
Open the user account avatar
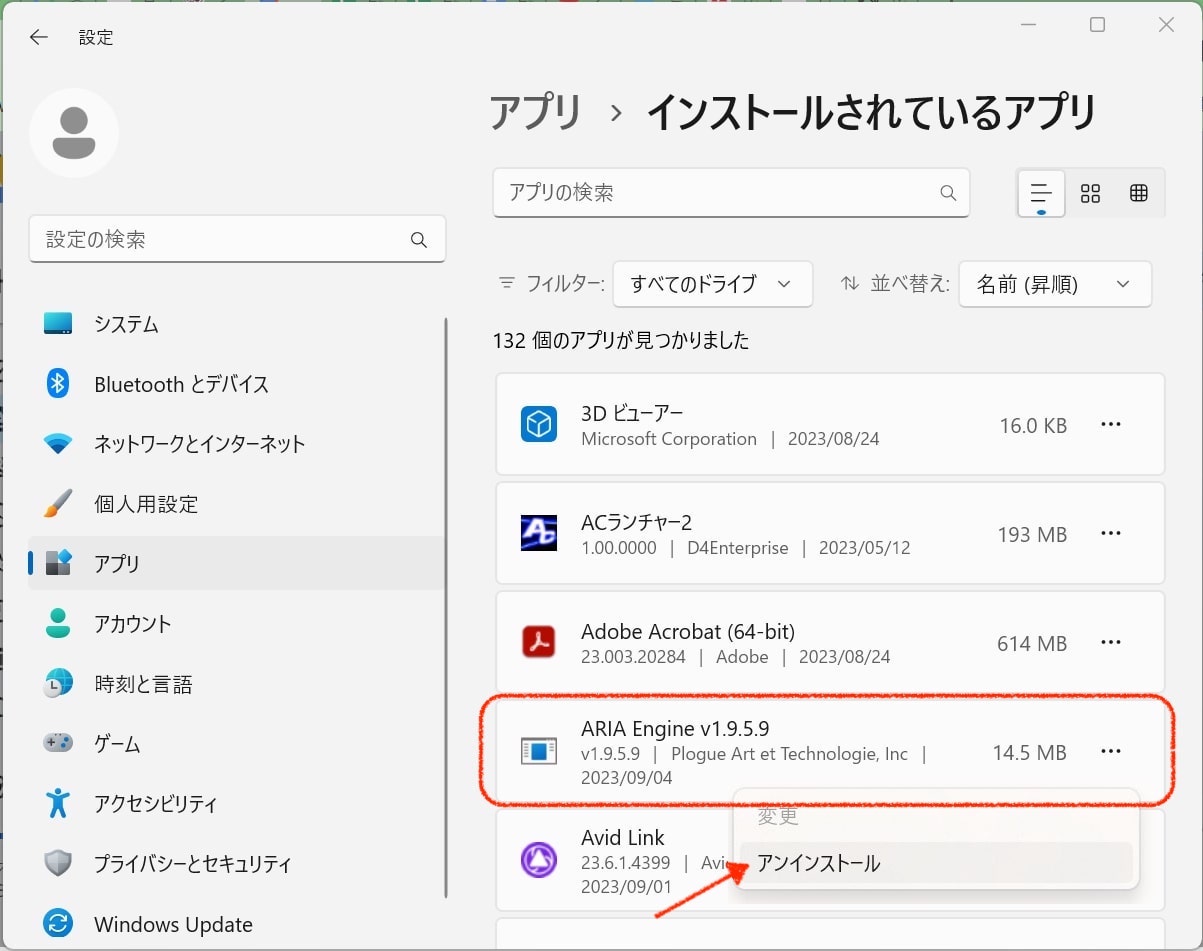(x=74, y=133)
